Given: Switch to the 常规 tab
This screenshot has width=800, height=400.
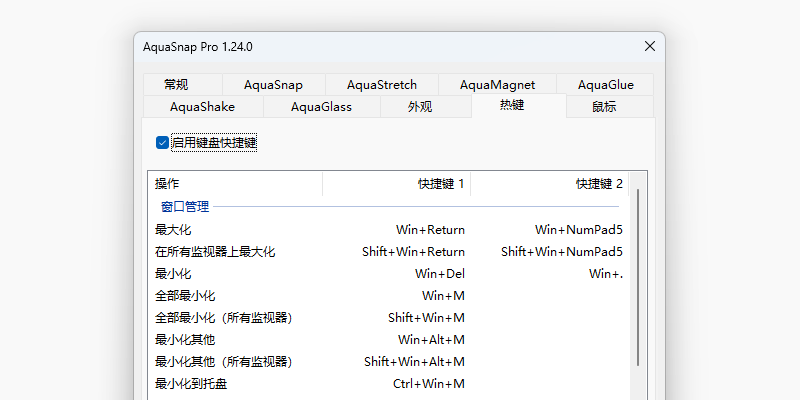Looking at the screenshot, I should tap(176, 85).
